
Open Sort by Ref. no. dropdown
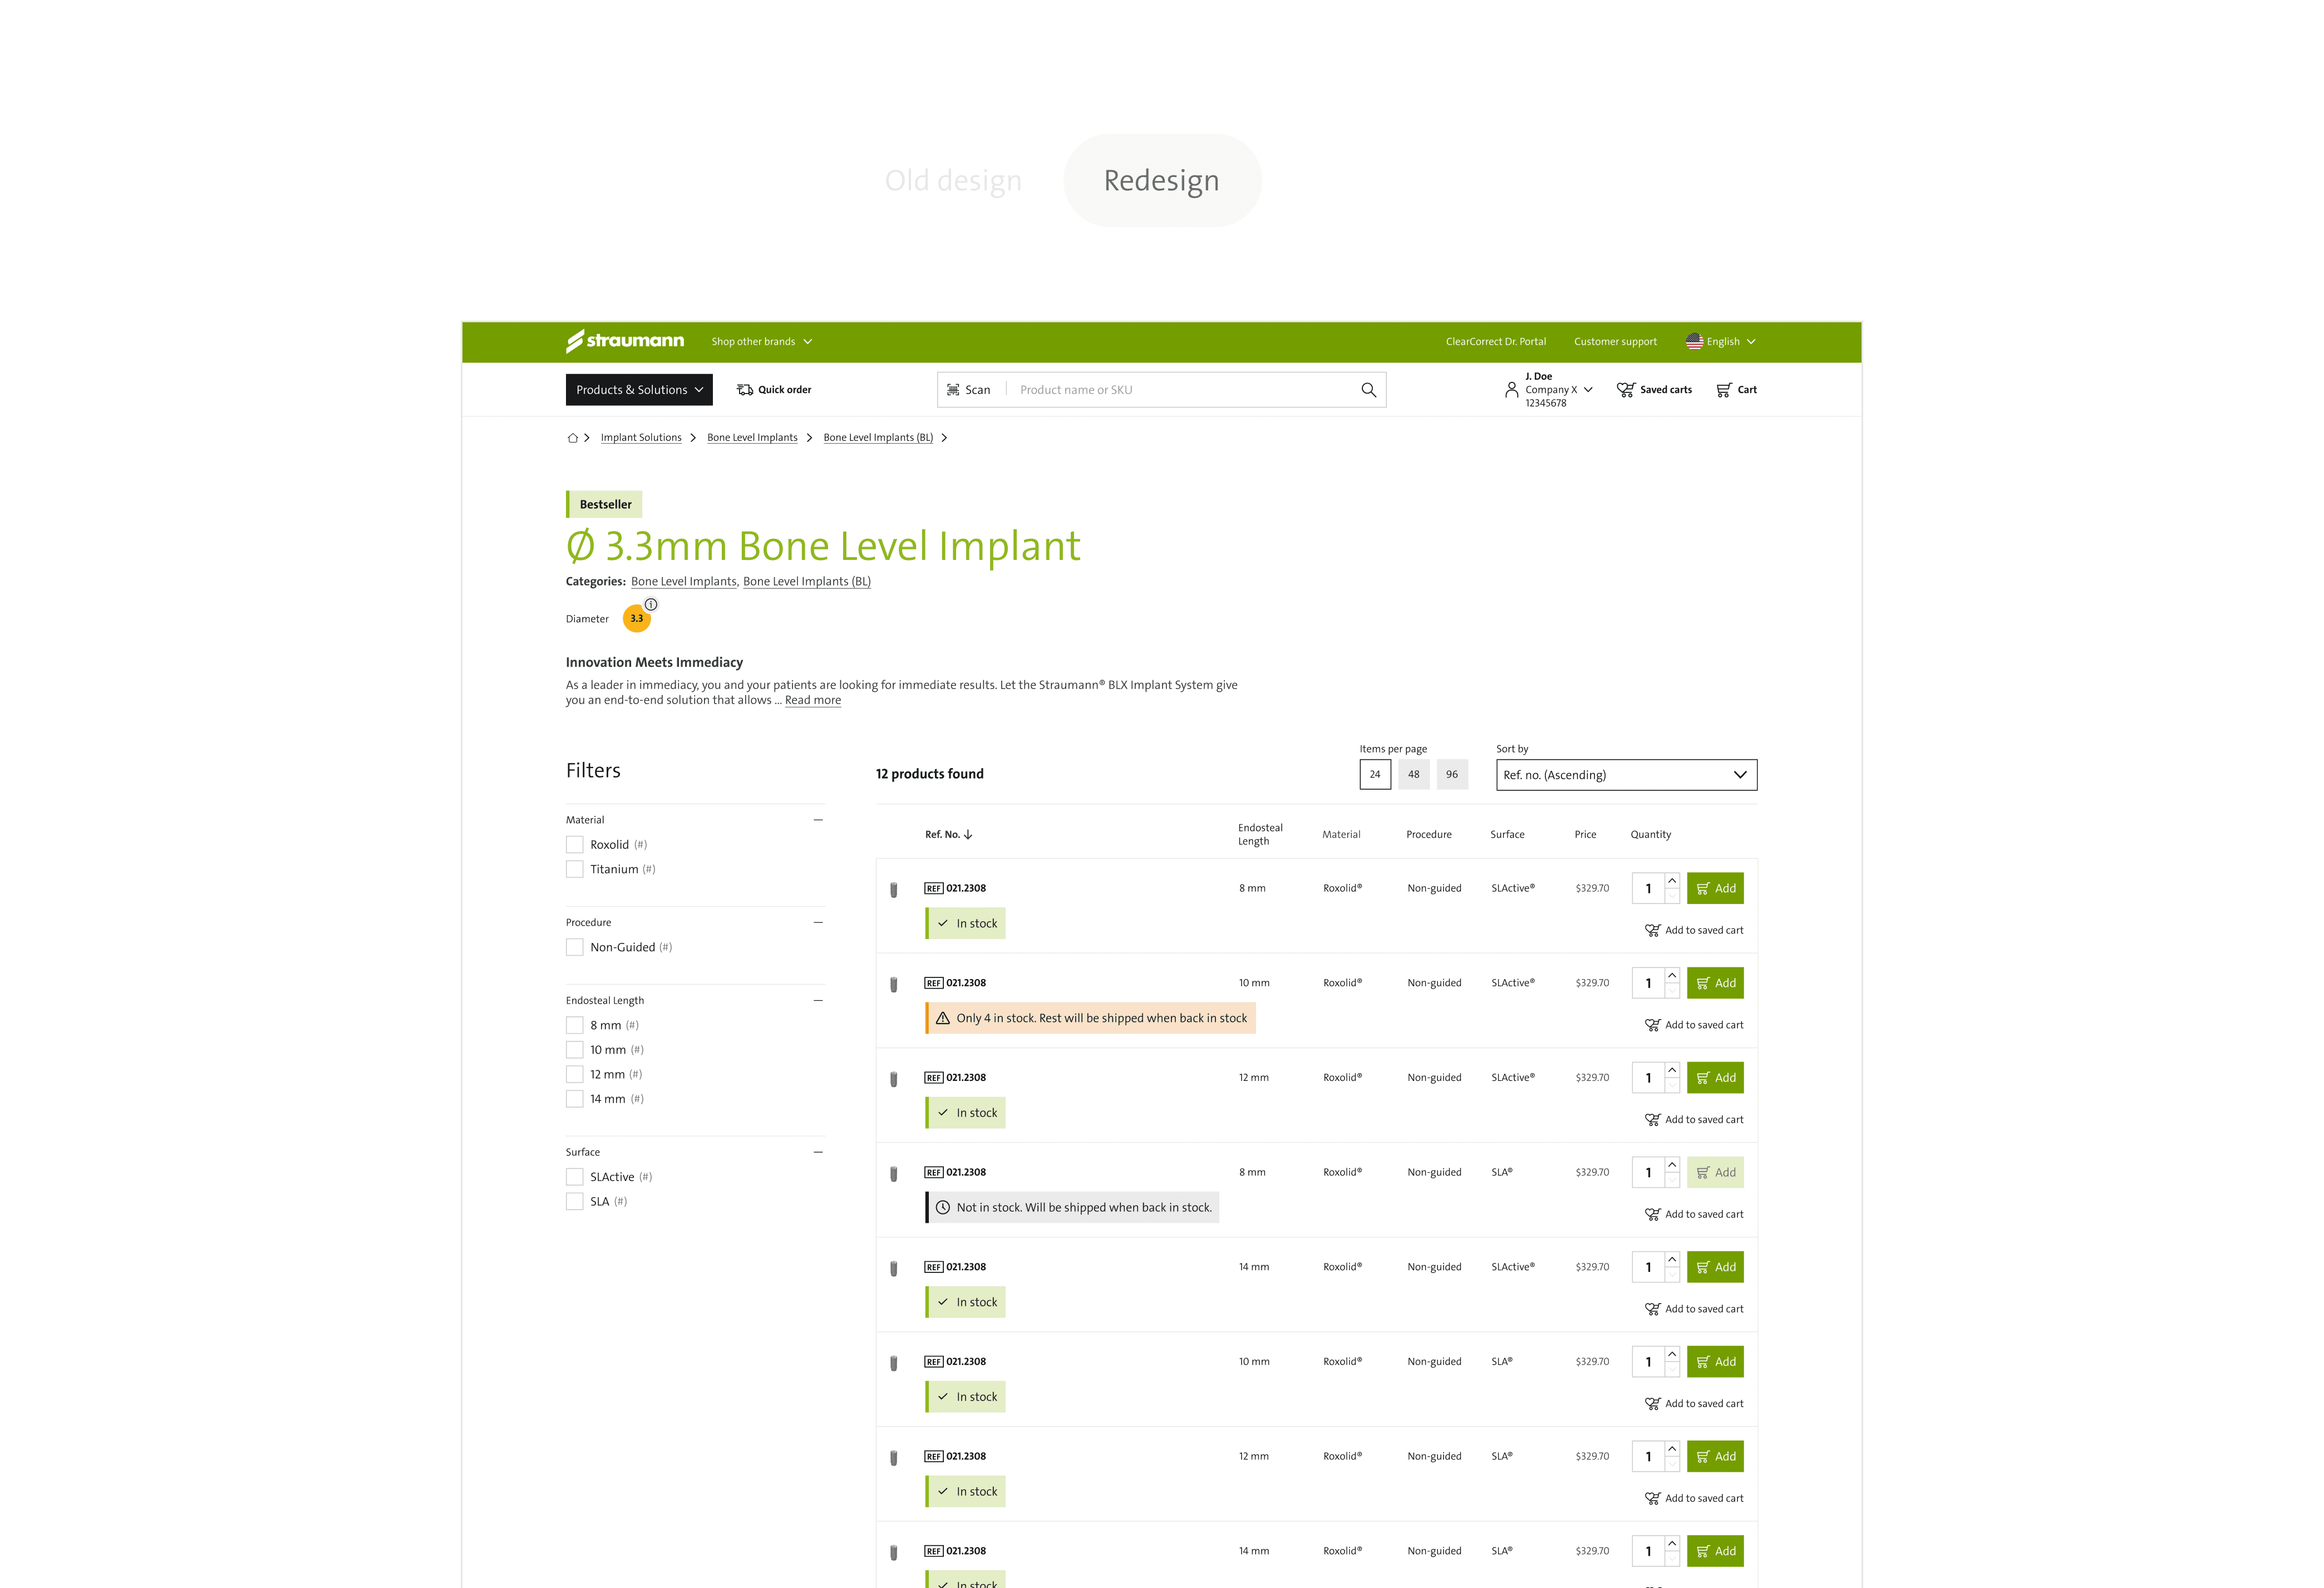1627,775
